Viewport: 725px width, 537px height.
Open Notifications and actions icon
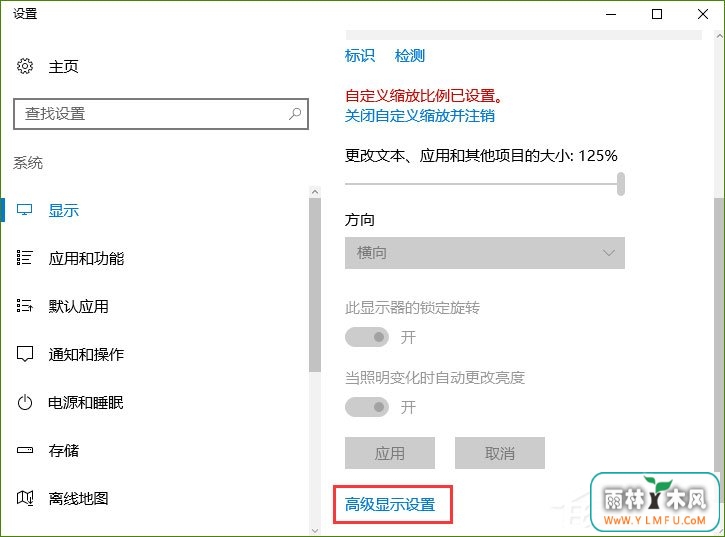click(x=25, y=354)
